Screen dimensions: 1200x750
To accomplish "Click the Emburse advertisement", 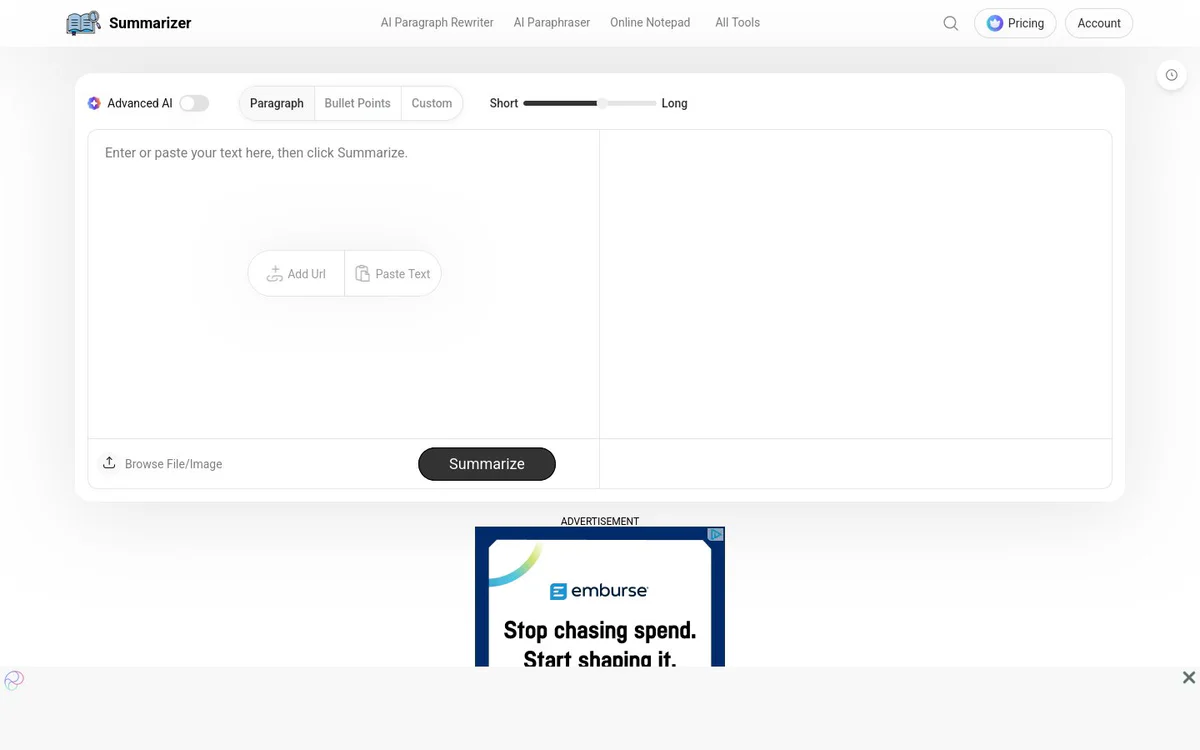I will point(600,597).
